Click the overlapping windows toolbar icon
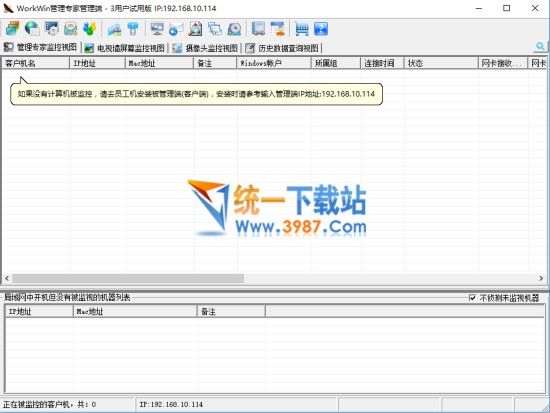Image resolution: width=550 pixels, height=413 pixels. tap(215, 29)
